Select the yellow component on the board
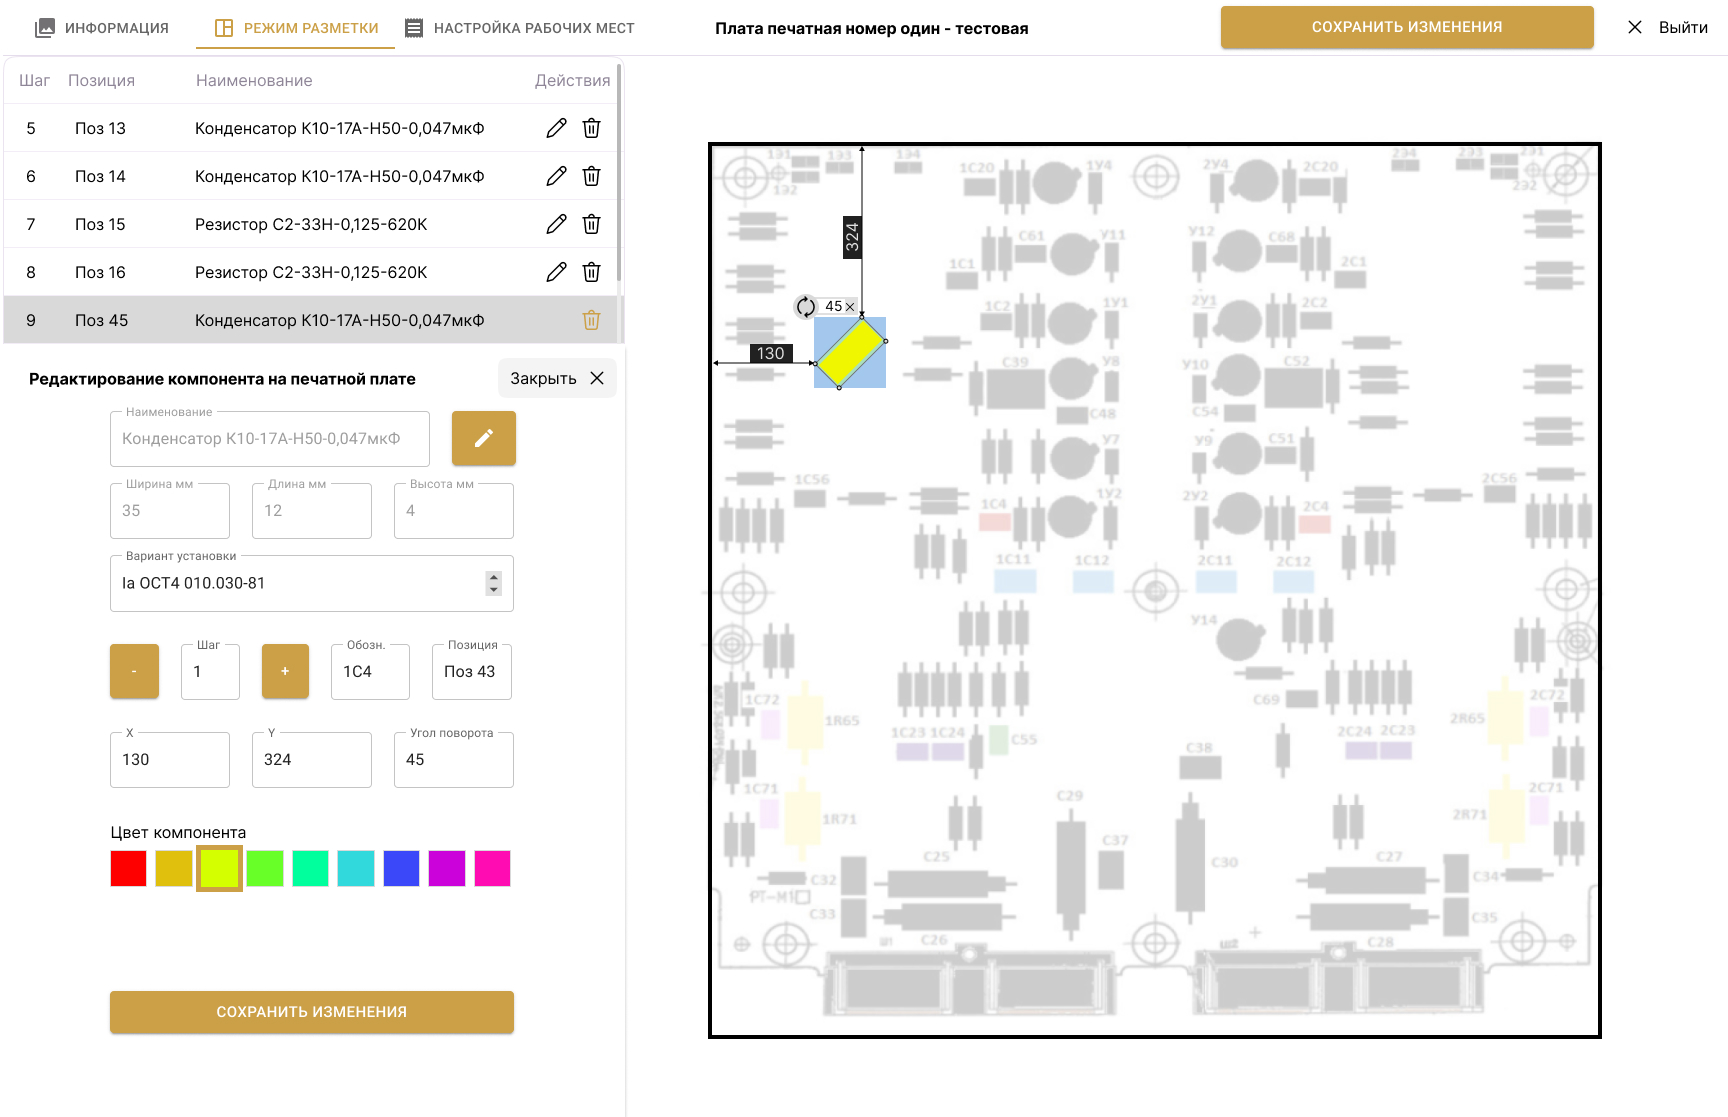1728x1117 pixels. [850, 352]
